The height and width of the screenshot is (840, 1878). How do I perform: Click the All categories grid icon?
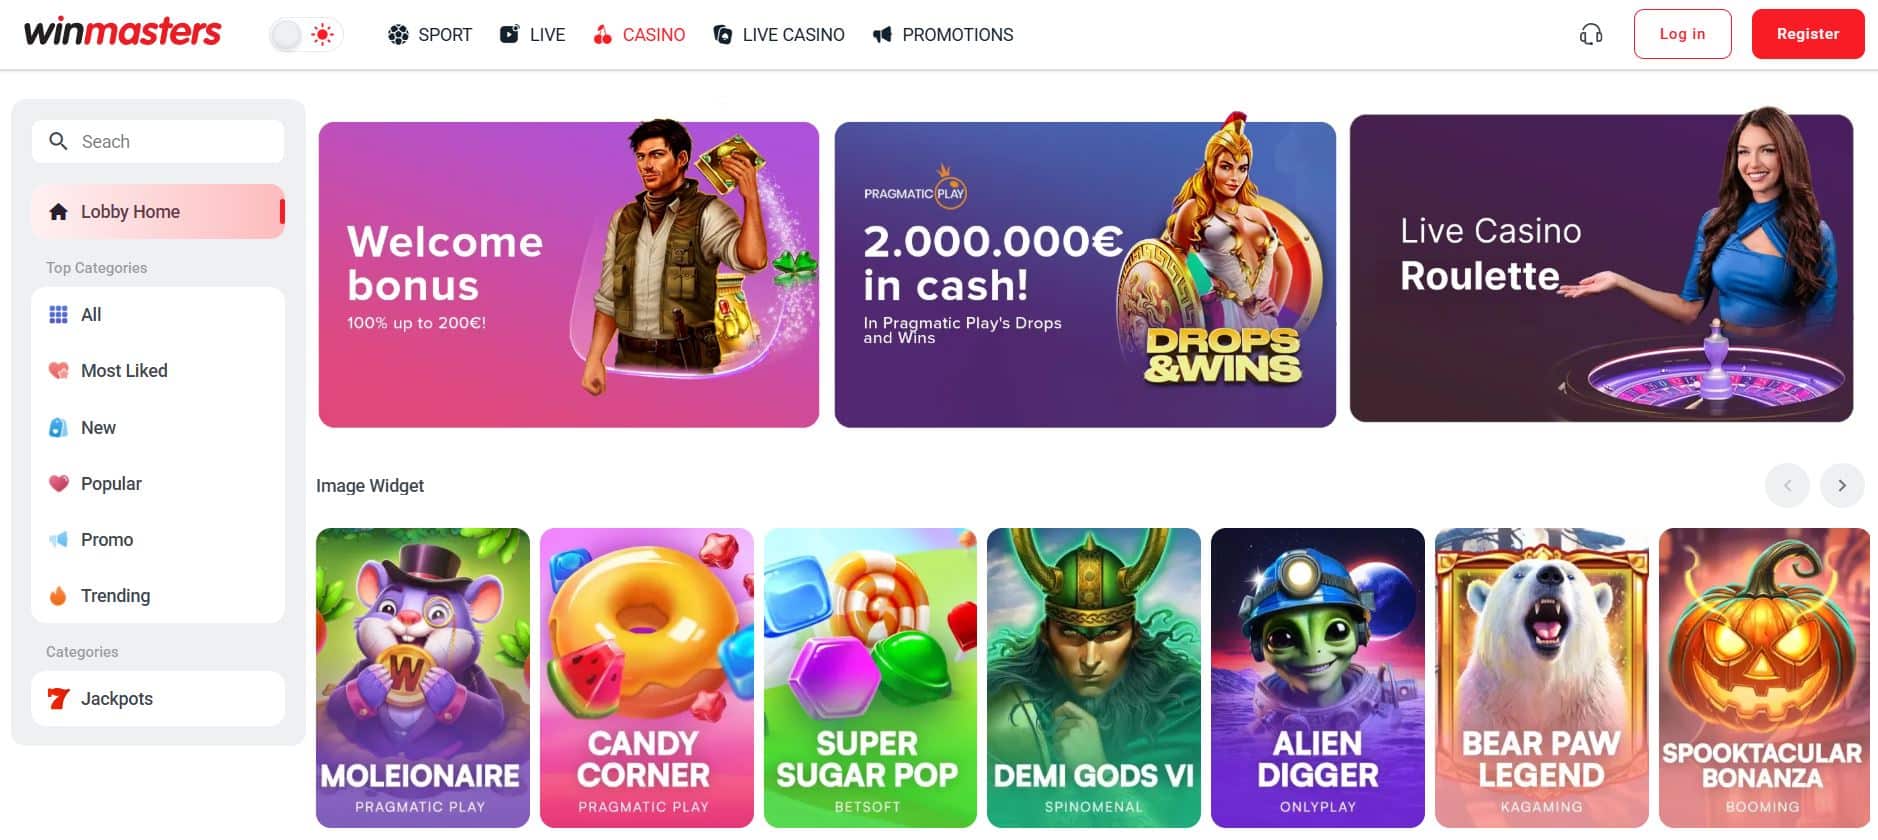tap(59, 315)
